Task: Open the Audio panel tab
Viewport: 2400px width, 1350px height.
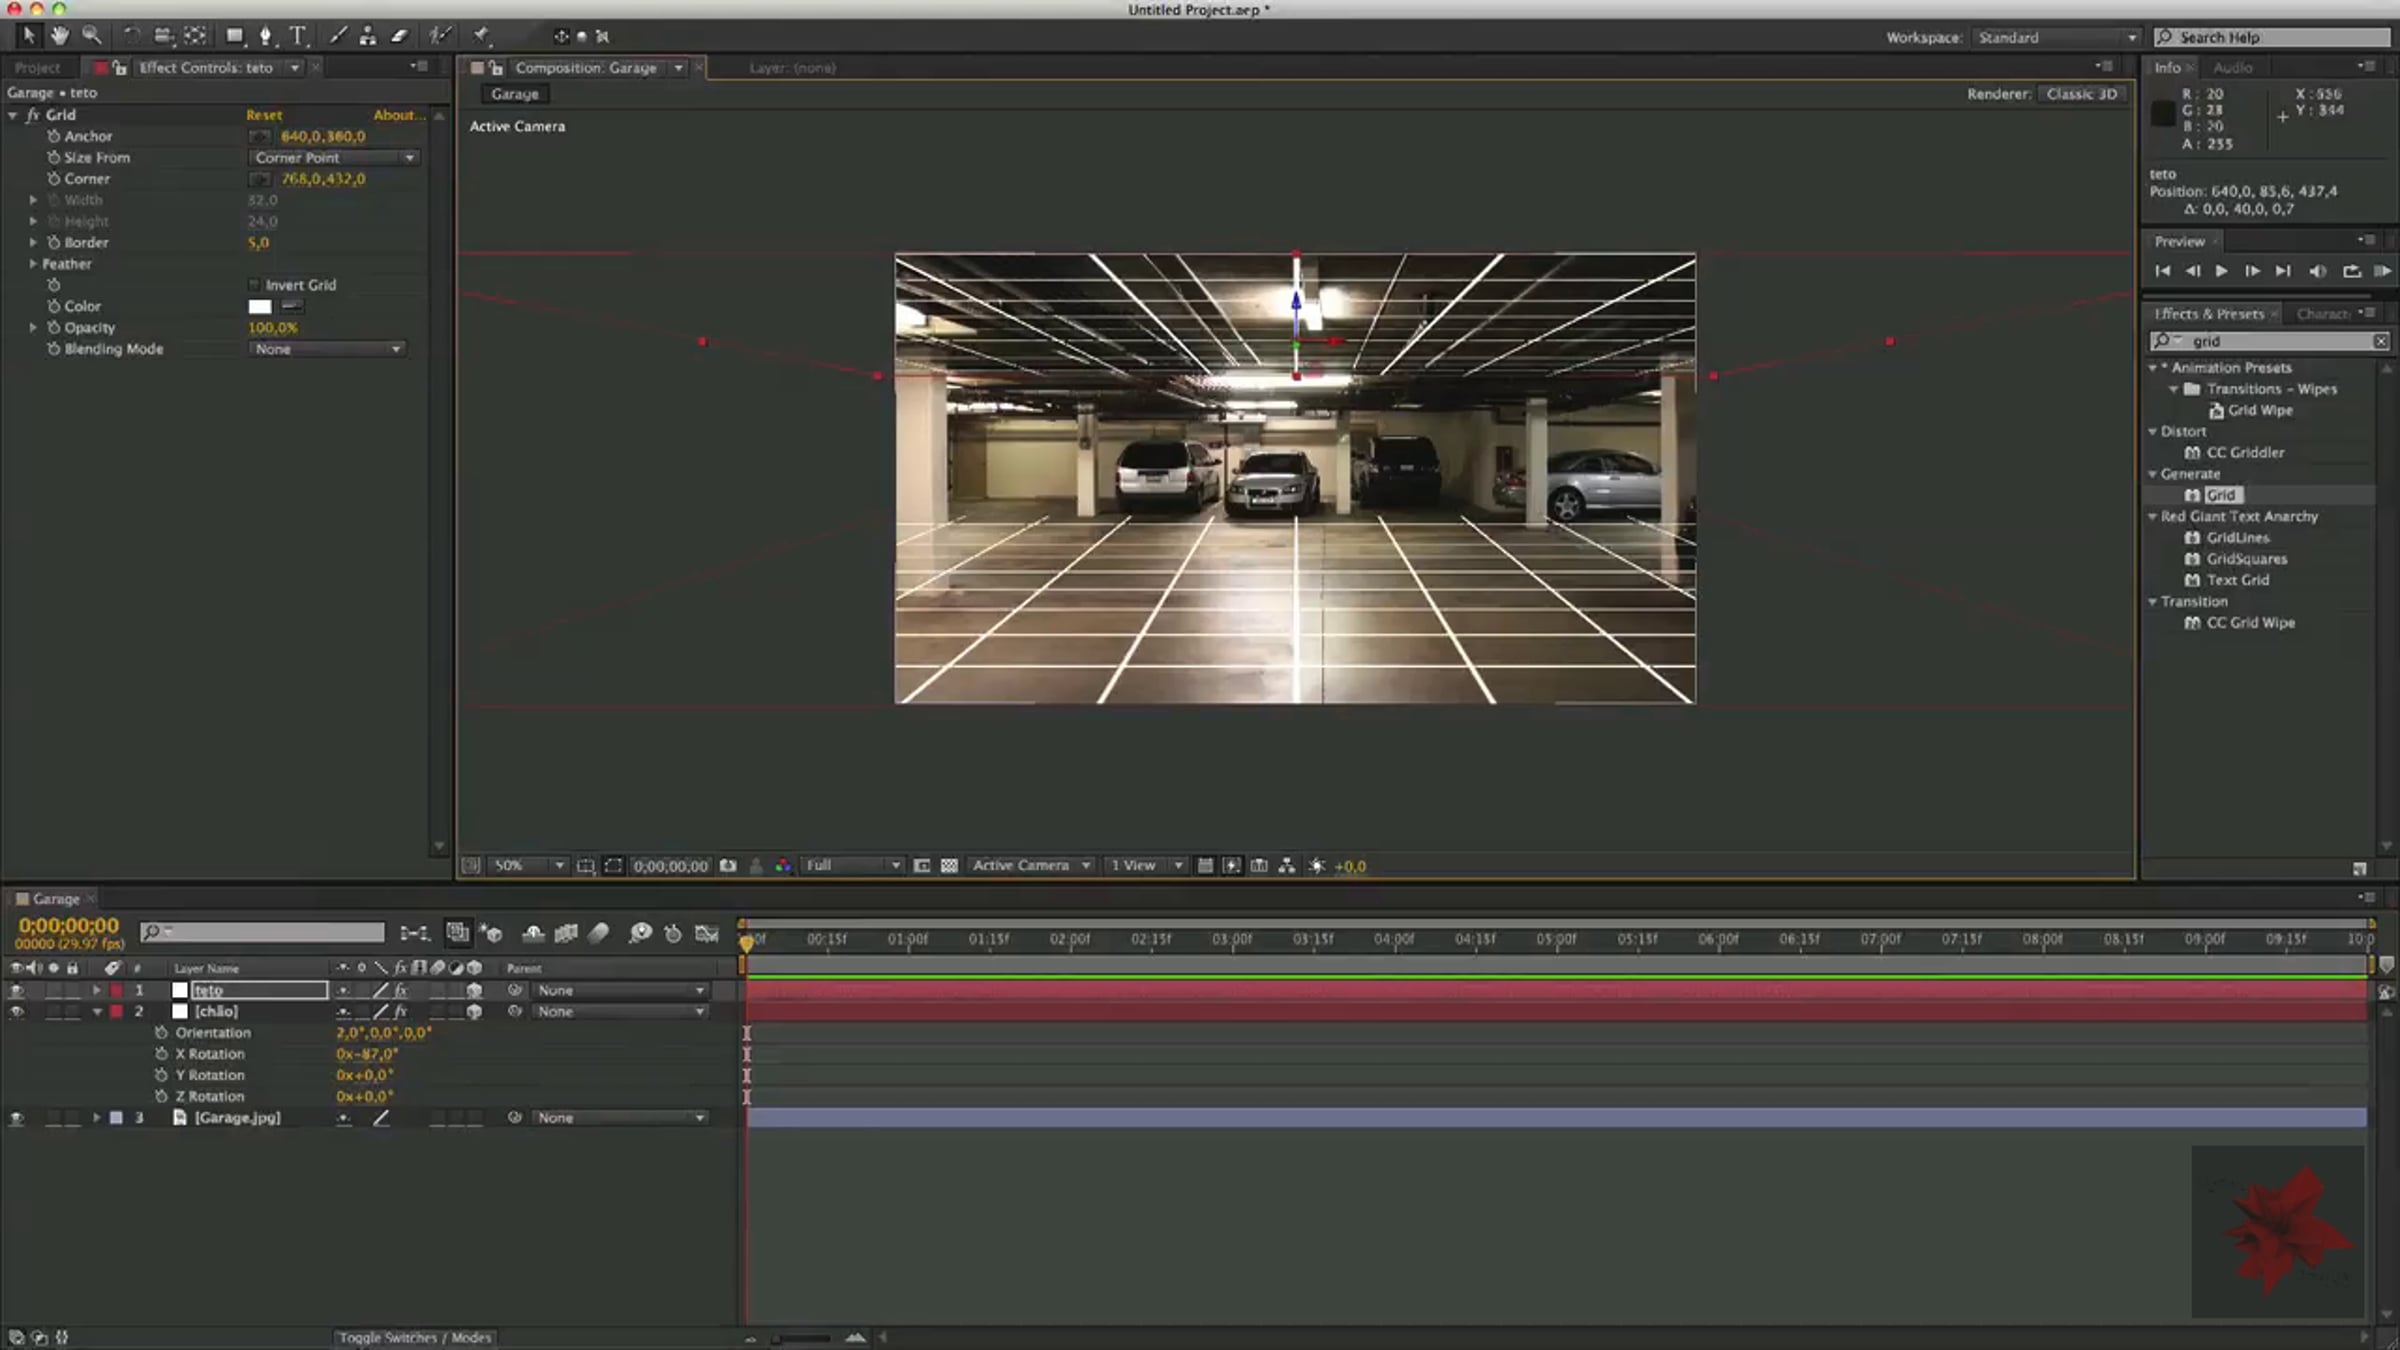Action: (x=2232, y=68)
